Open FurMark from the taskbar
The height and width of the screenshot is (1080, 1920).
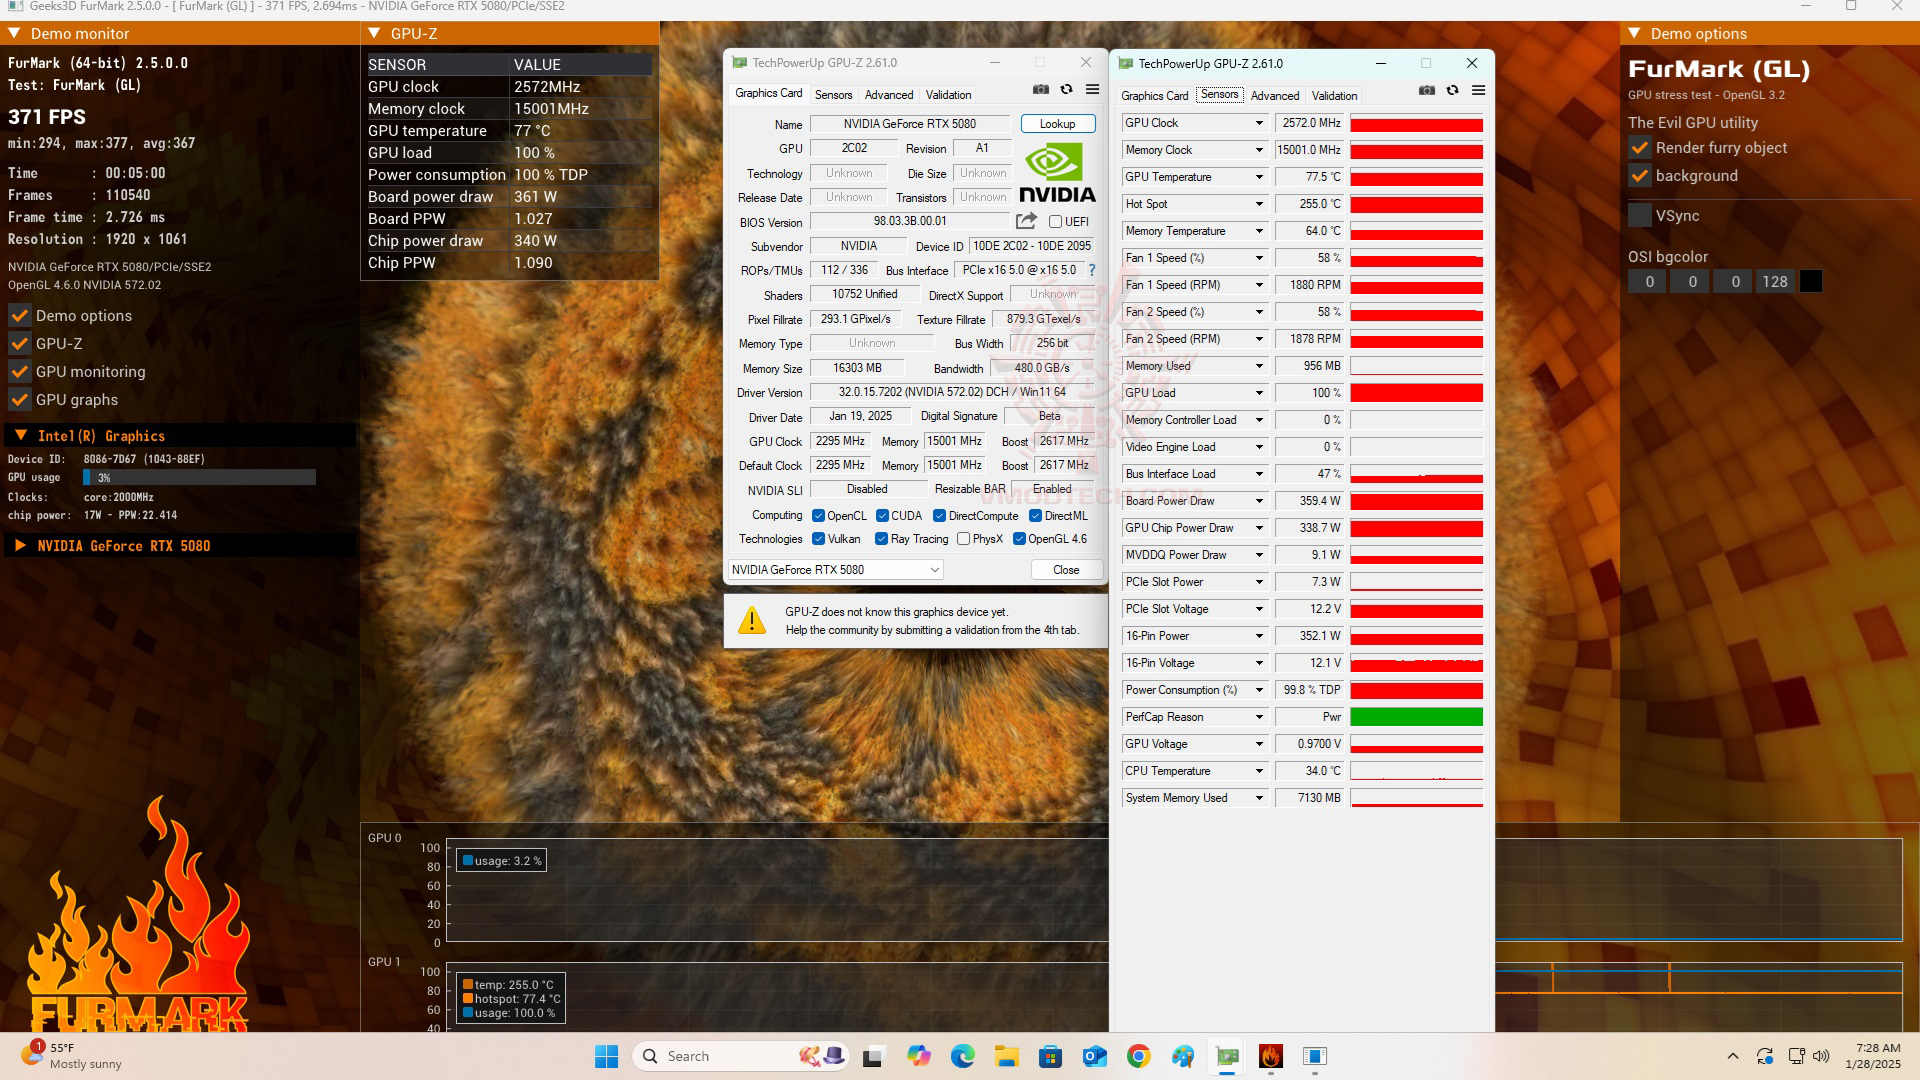1270,1056
